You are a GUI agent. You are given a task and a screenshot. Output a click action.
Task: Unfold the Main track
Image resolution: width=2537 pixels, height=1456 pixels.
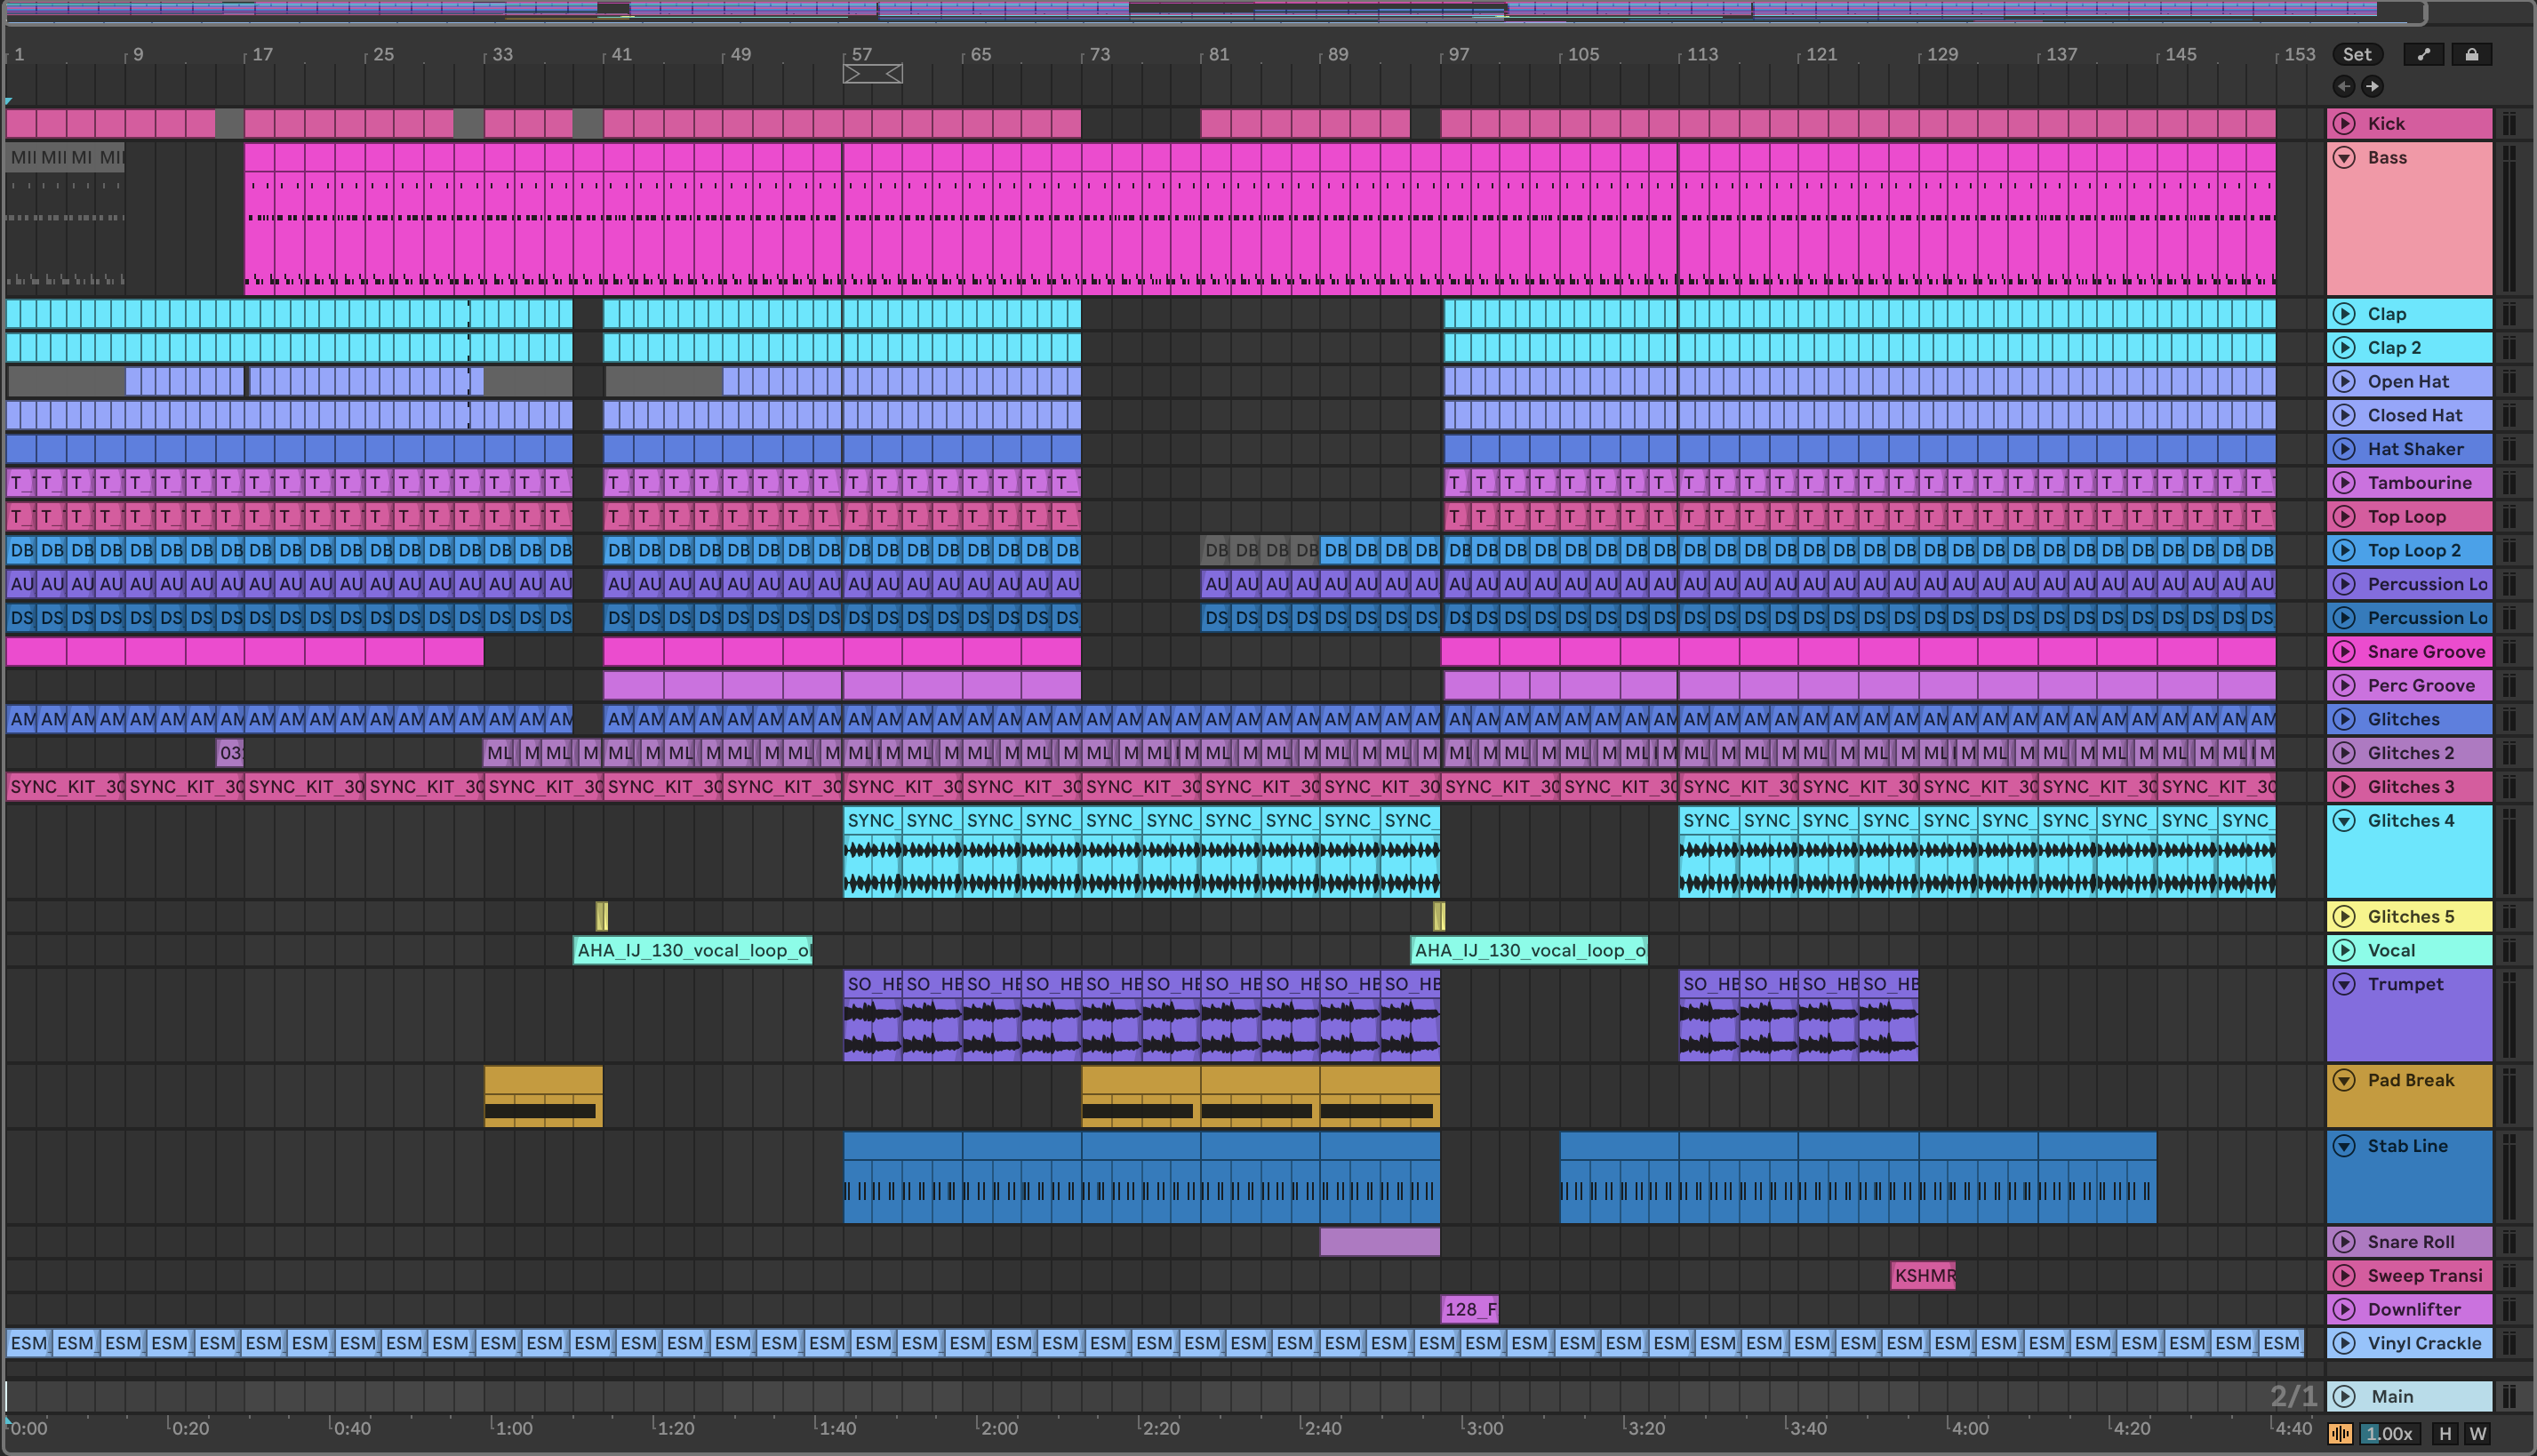point(2344,1396)
